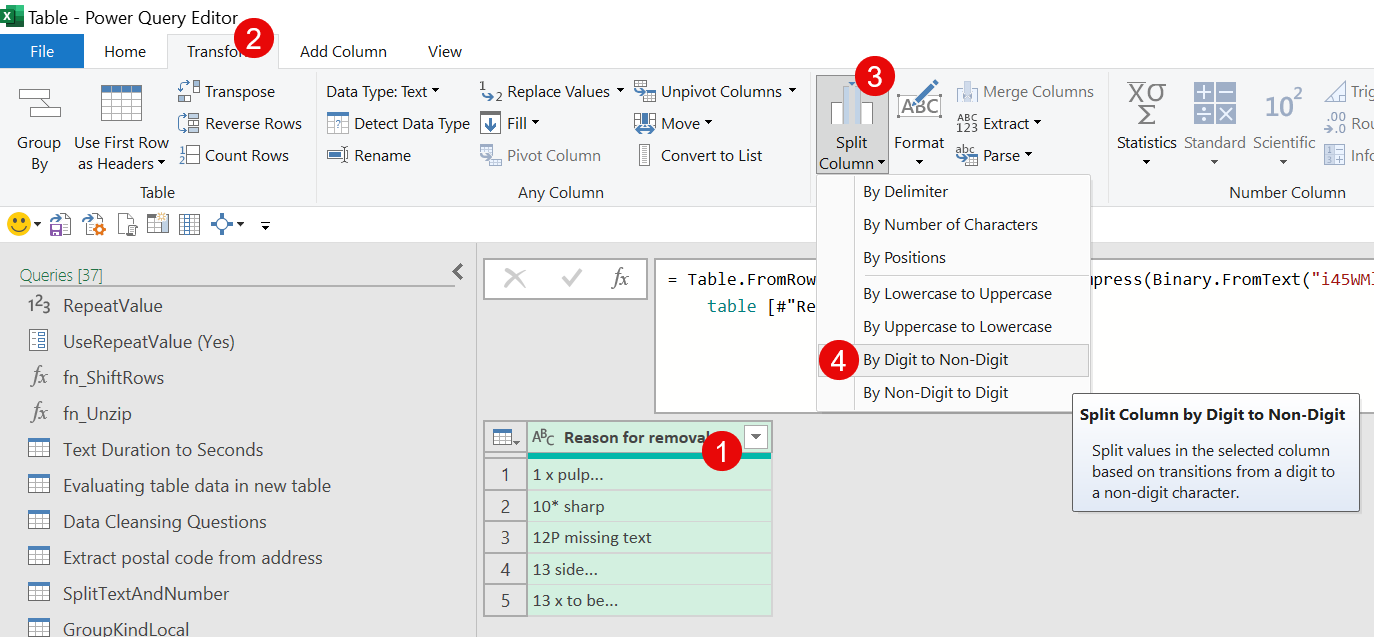Click the fx formula icon

click(620, 279)
